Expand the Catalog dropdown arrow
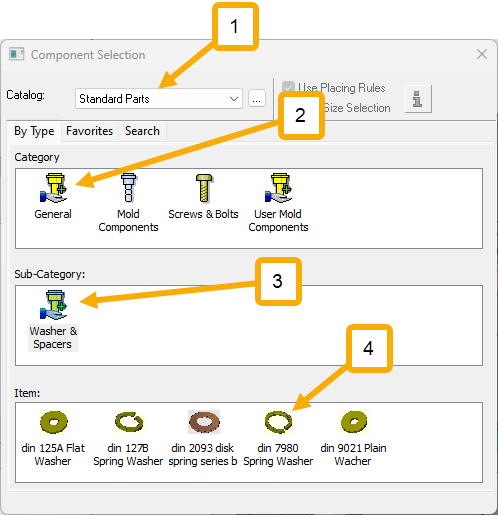Viewport: 498px width, 515px height. [x=234, y=99]
